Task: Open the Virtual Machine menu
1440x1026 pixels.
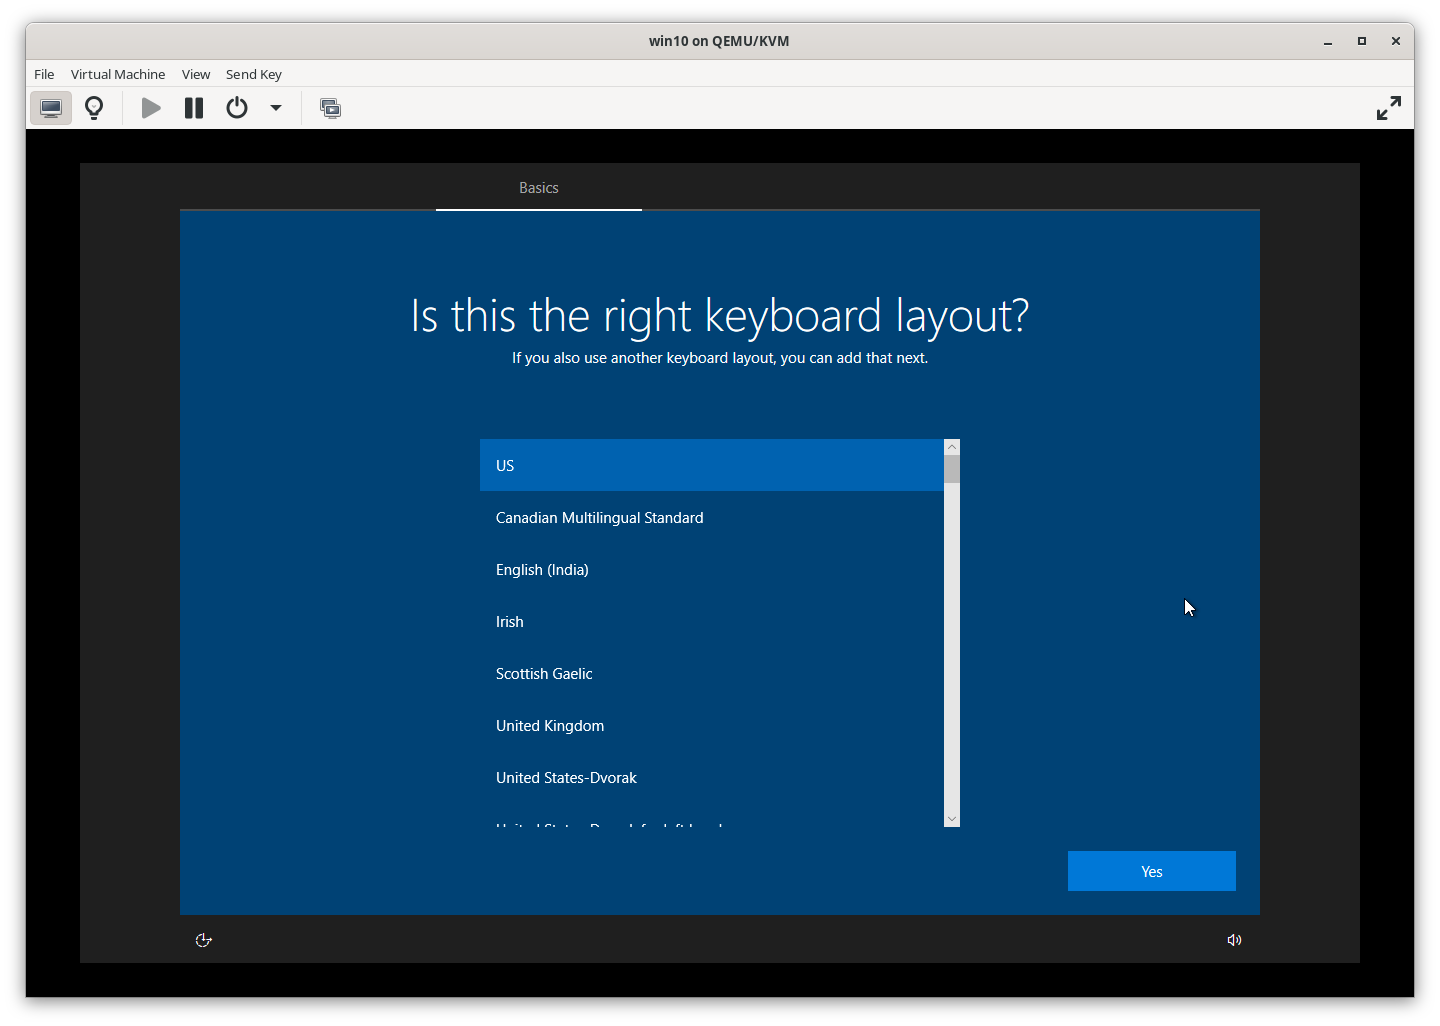Action: 118,74
